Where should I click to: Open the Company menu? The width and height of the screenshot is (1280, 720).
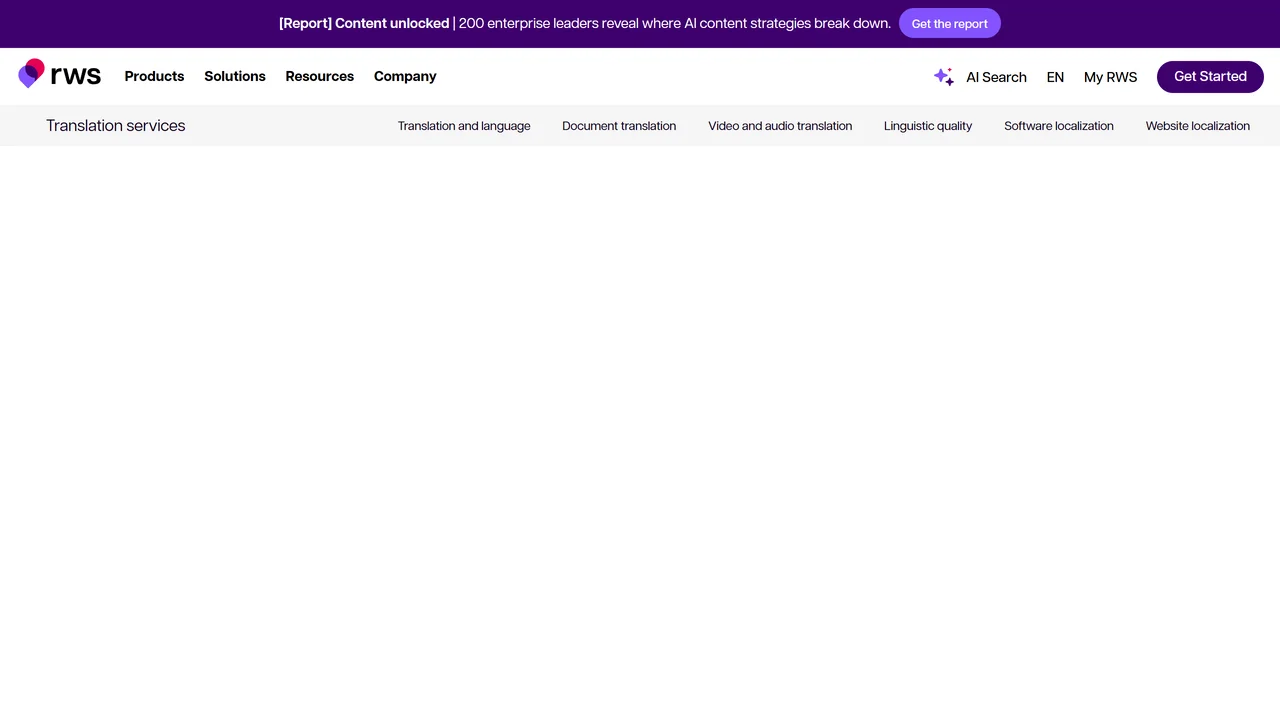tap(405, 76)
